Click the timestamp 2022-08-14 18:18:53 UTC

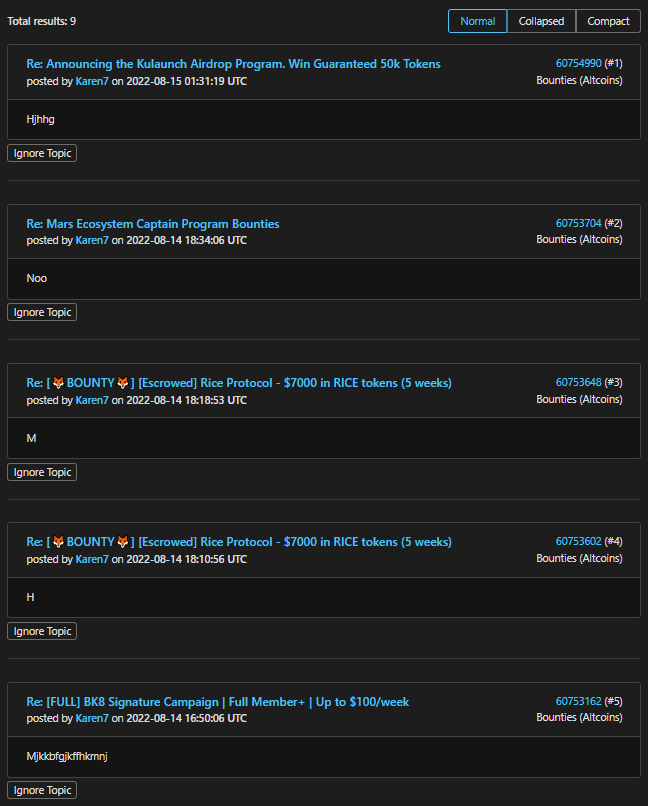187,400
